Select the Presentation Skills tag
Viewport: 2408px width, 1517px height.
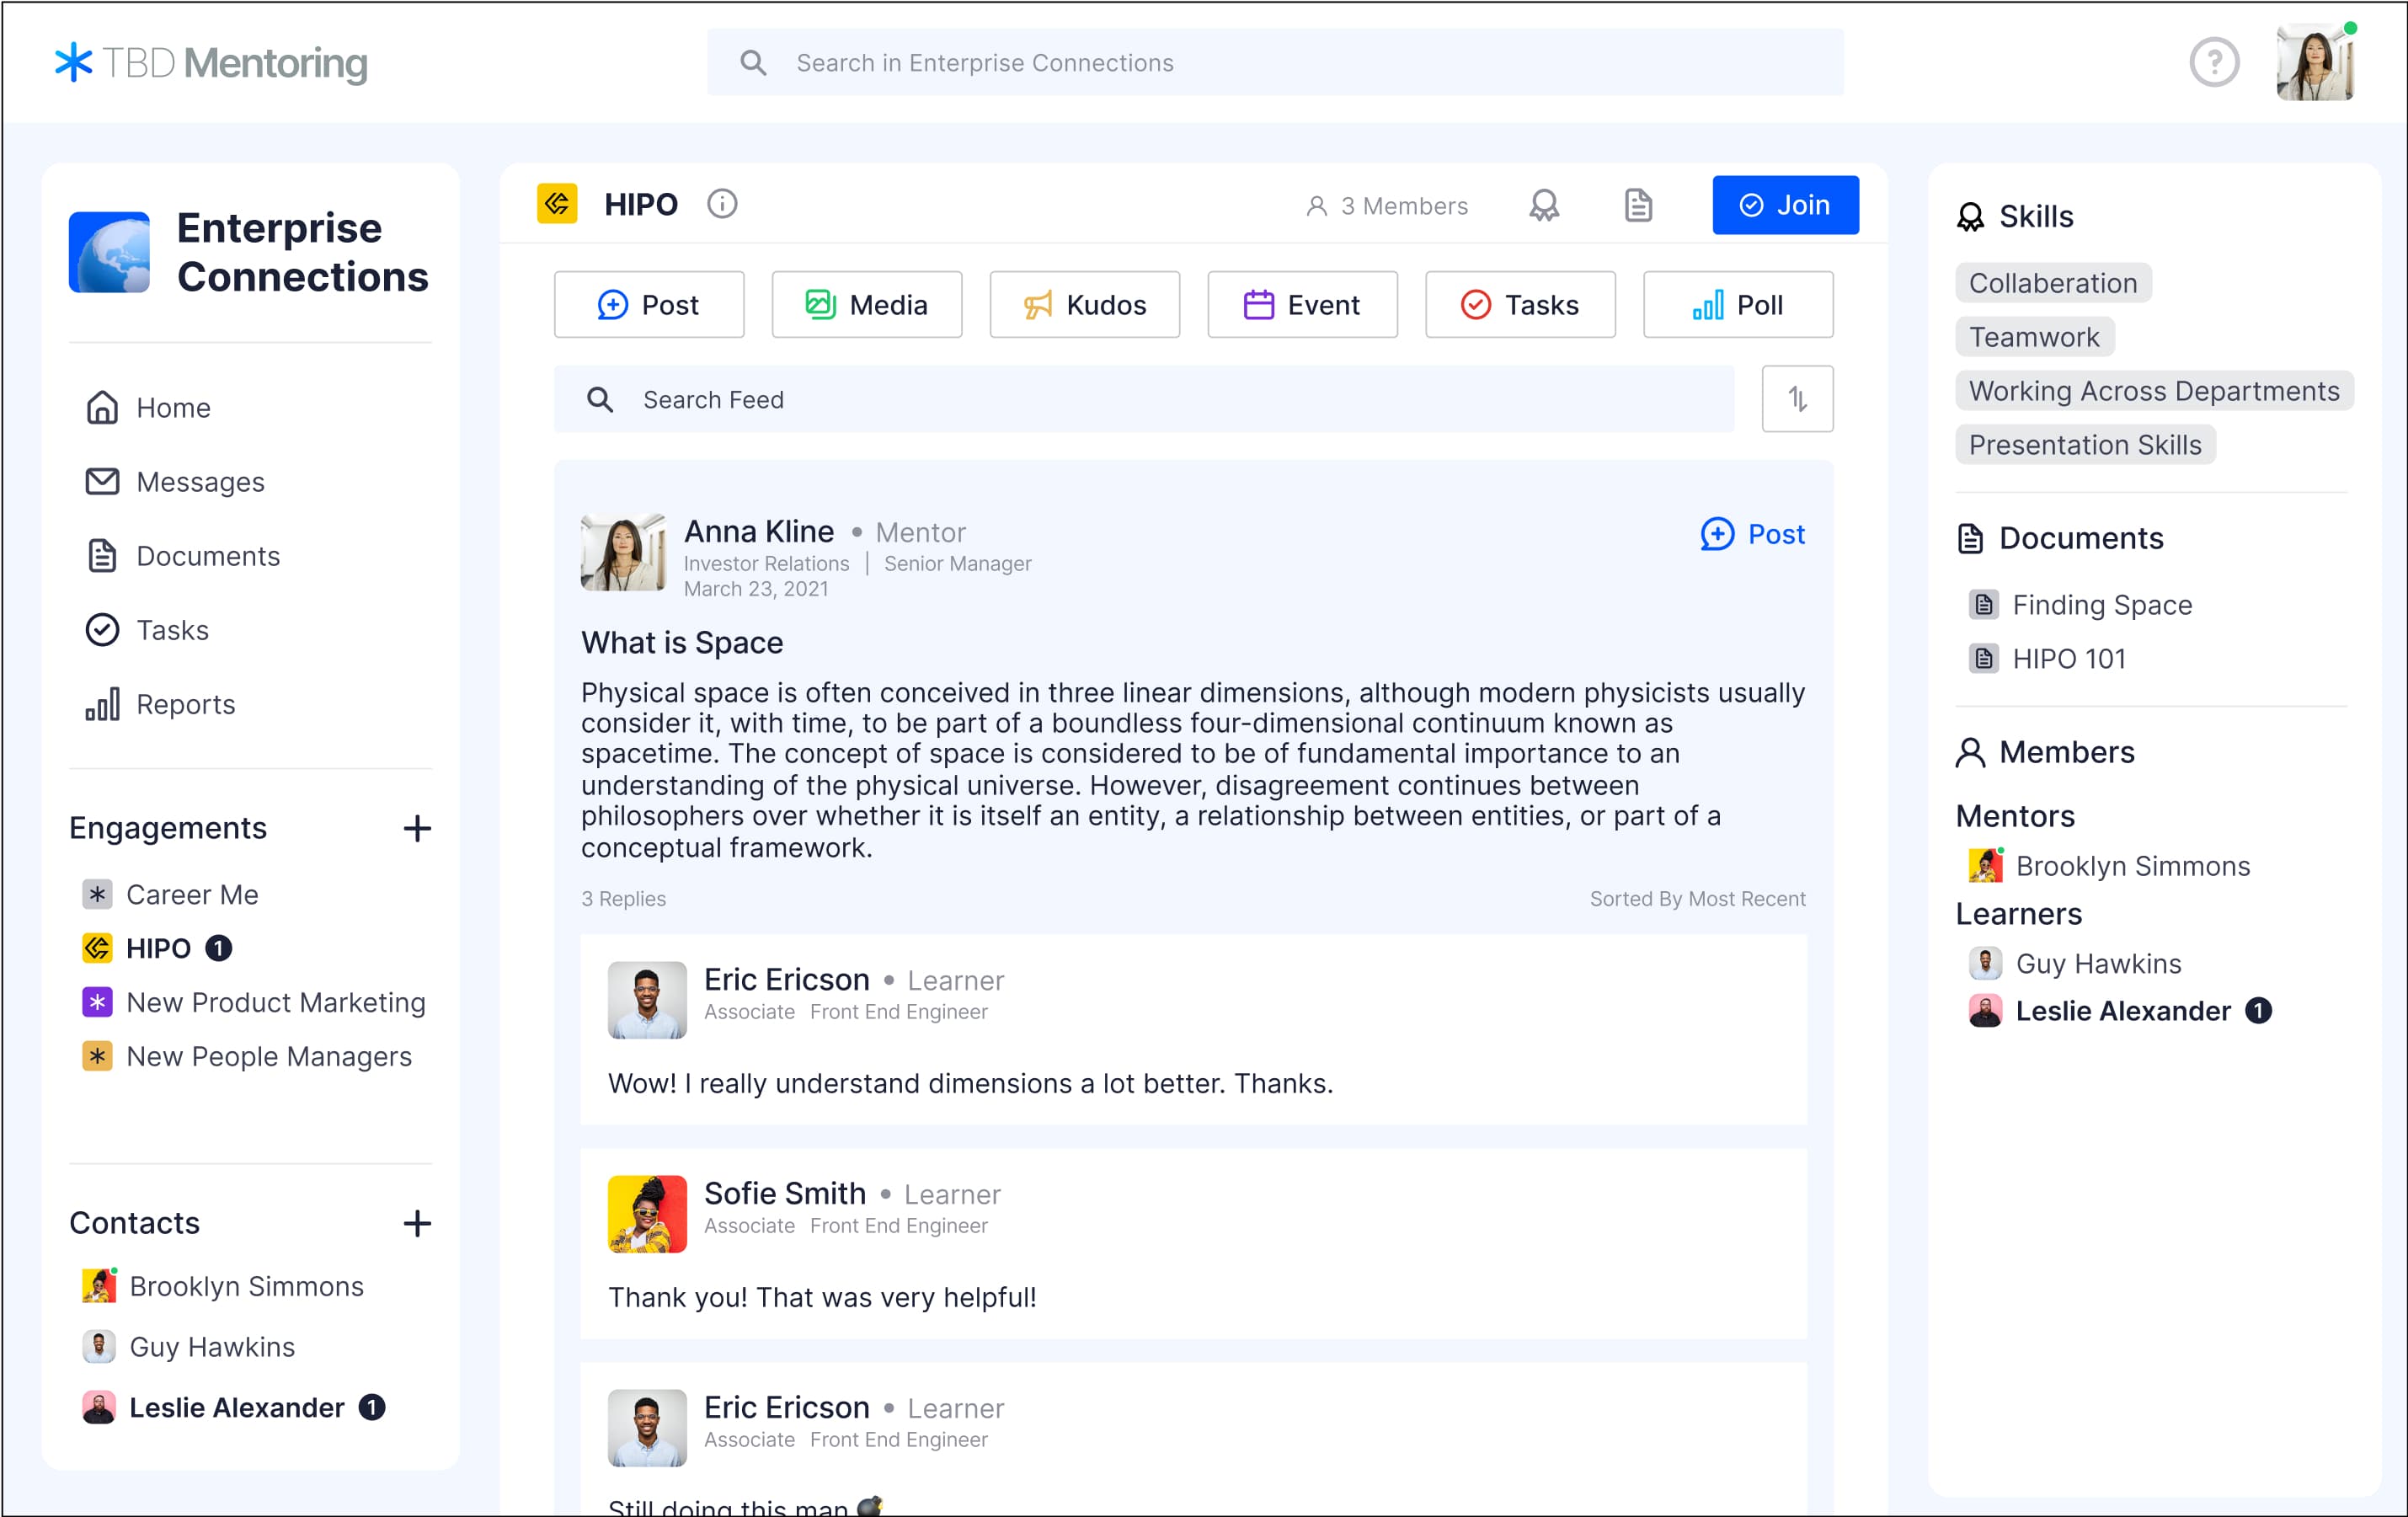[2085, 445]
